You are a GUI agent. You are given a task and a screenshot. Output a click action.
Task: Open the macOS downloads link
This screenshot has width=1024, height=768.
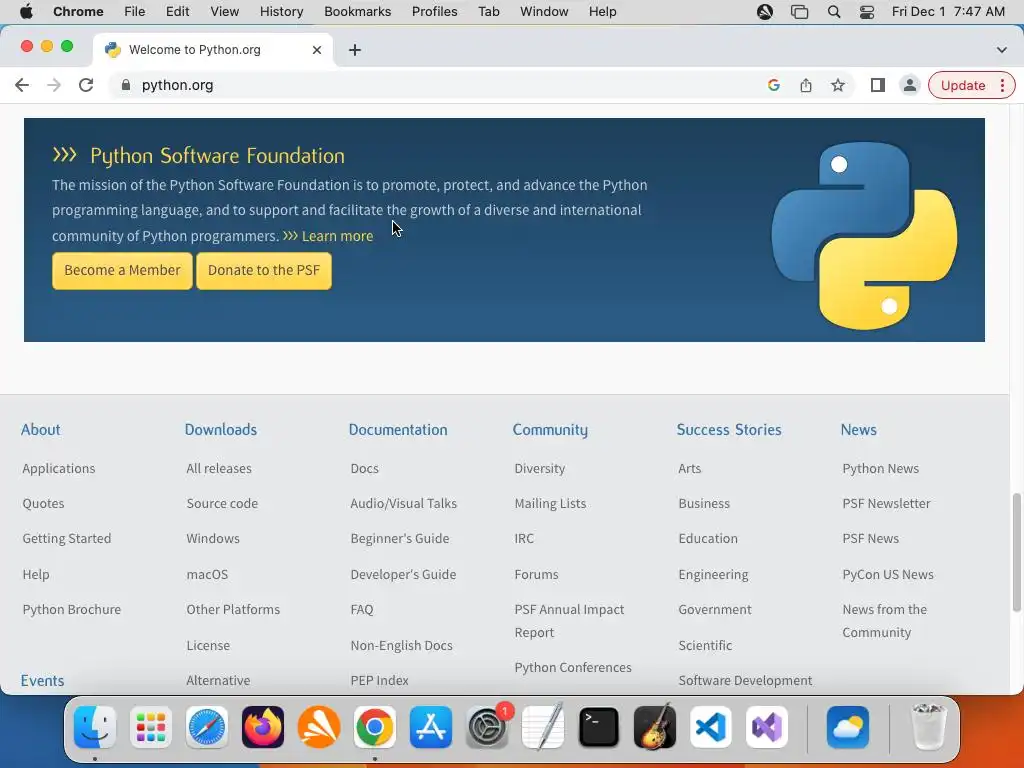[207, 575]
